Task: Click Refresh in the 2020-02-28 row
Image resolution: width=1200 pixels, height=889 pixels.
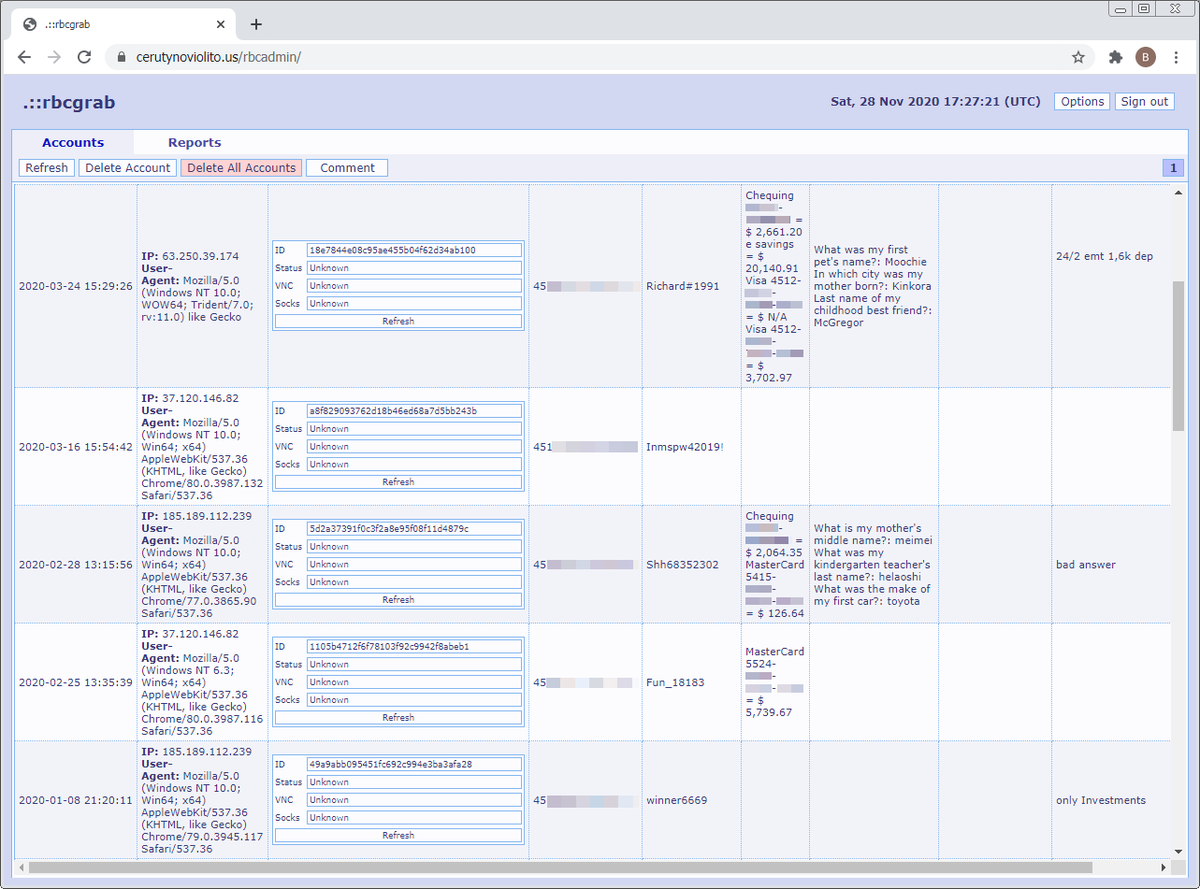Action: [x=398, y=600]
